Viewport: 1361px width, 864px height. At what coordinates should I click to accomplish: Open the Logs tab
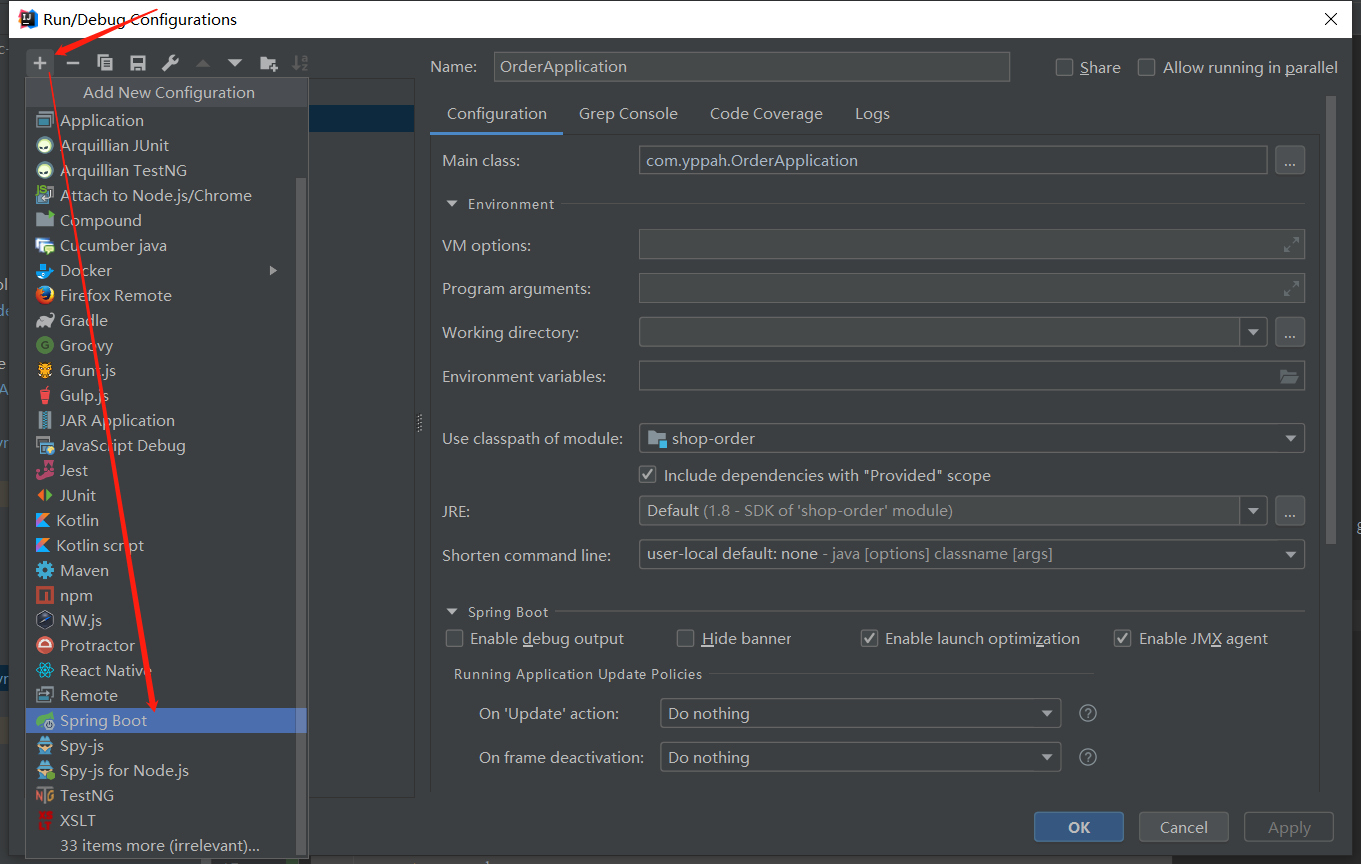(x=872, y=114)
